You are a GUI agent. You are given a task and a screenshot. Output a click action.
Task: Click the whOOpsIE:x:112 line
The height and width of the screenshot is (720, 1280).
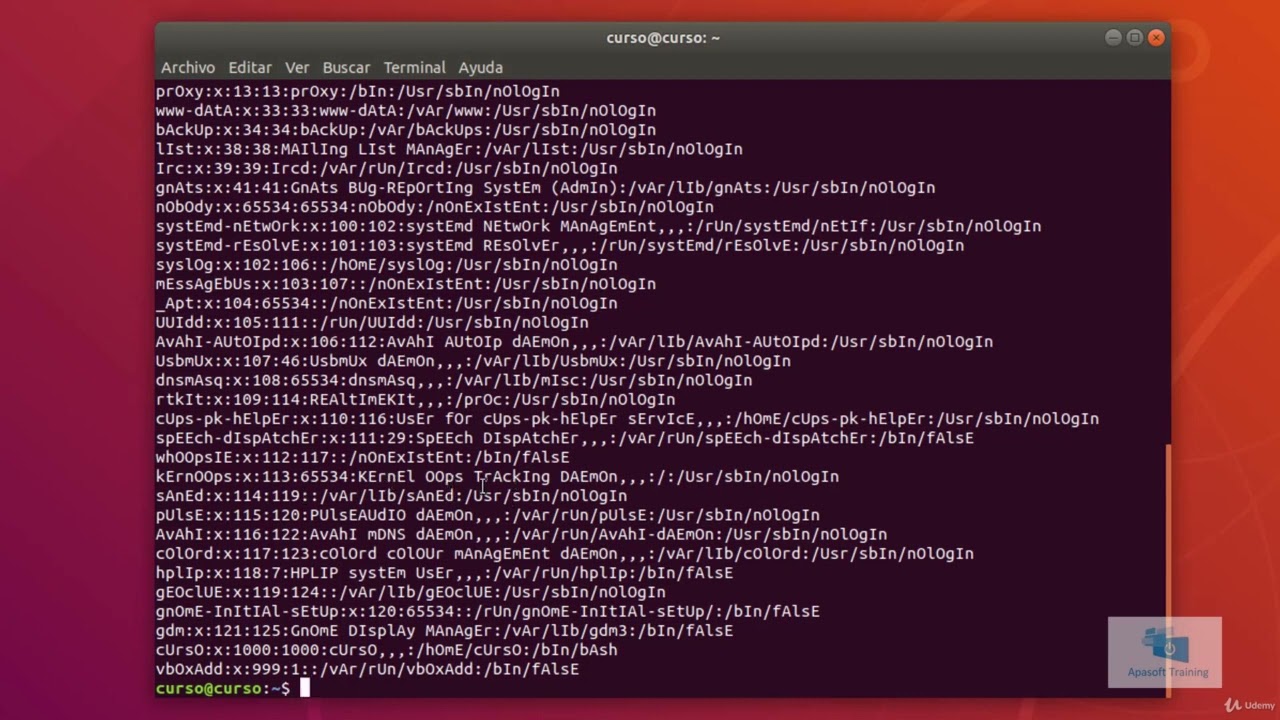(x=363, y=457)
